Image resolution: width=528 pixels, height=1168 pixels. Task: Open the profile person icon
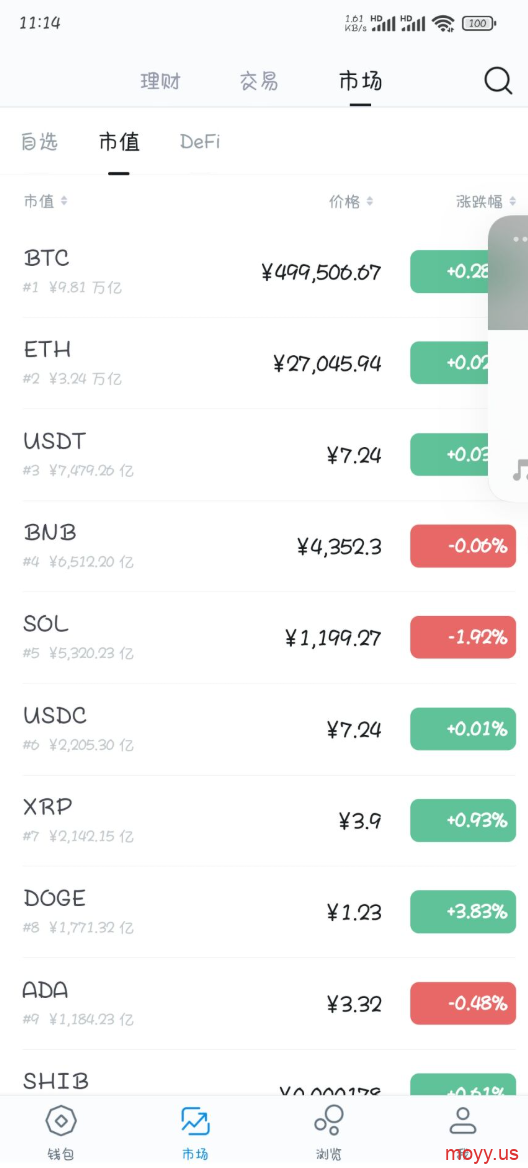(462, 1120)
